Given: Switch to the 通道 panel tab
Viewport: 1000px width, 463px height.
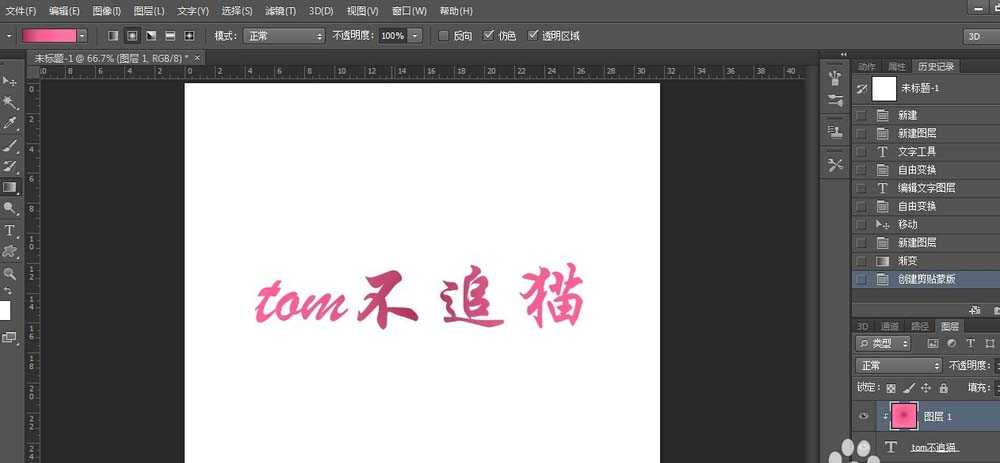Looking at the screenshot, I should pos(889,326).
